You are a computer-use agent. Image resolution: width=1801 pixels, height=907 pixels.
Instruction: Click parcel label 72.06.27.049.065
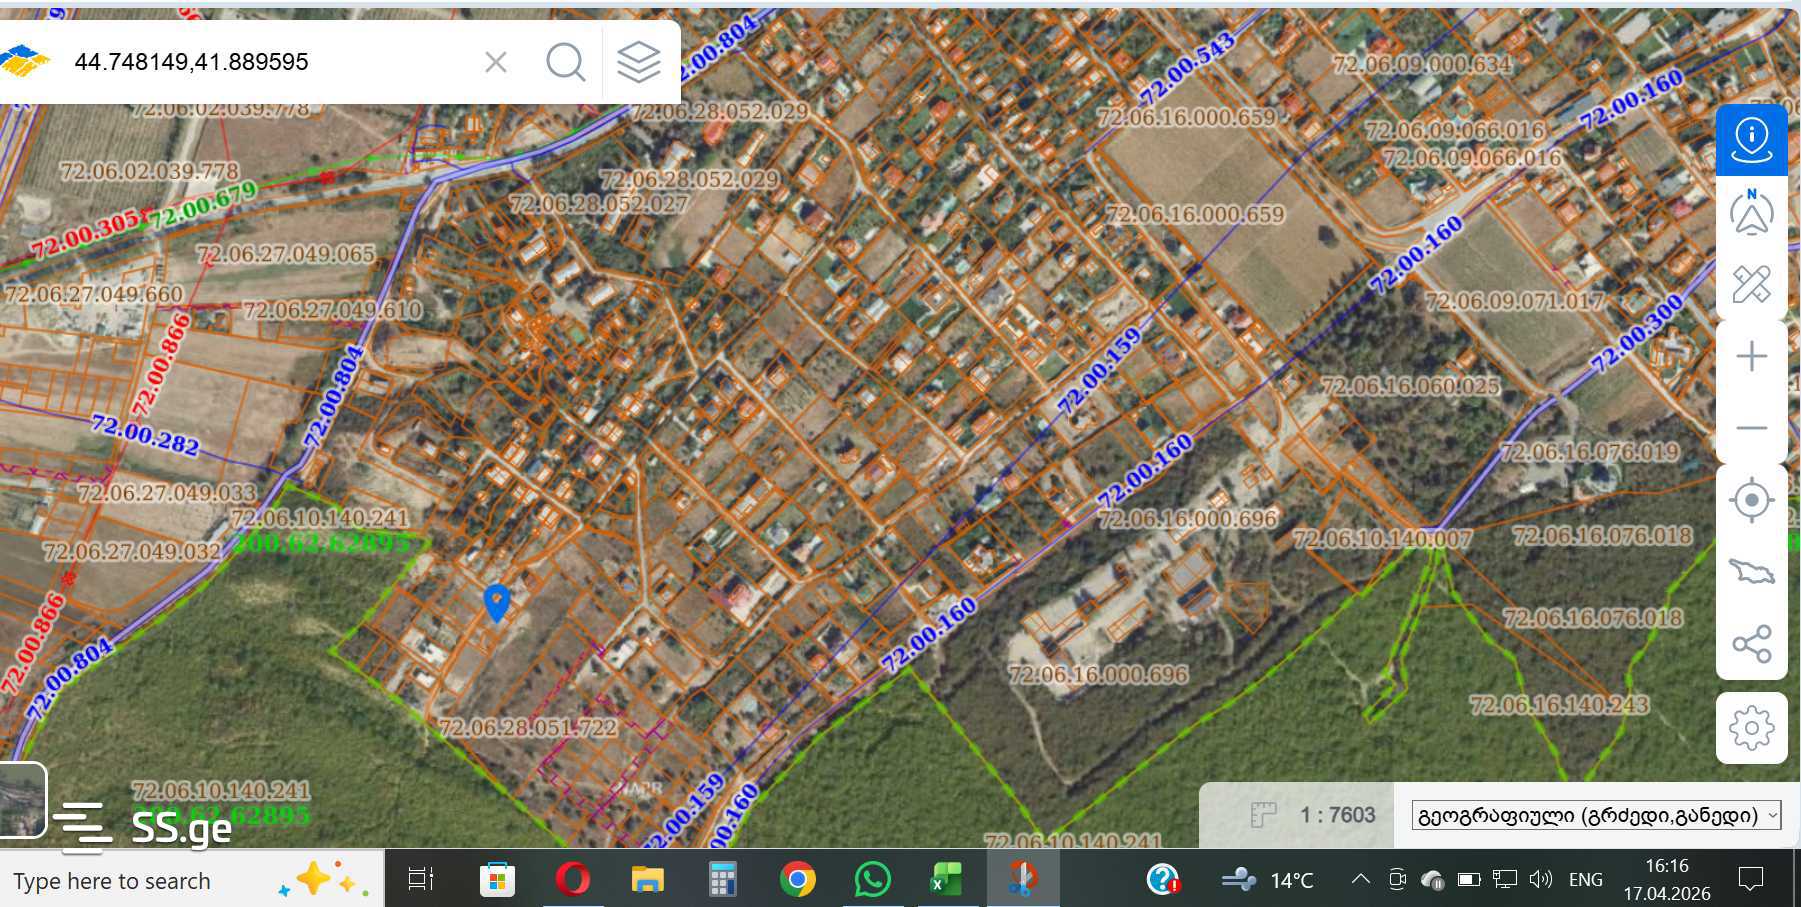pyautogui.click(x=285, y=254)
